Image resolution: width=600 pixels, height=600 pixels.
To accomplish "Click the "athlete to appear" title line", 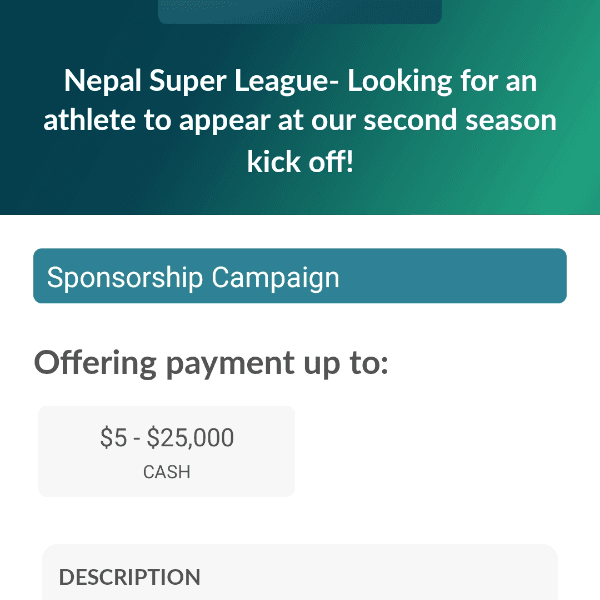I will (x=300, y=120).
